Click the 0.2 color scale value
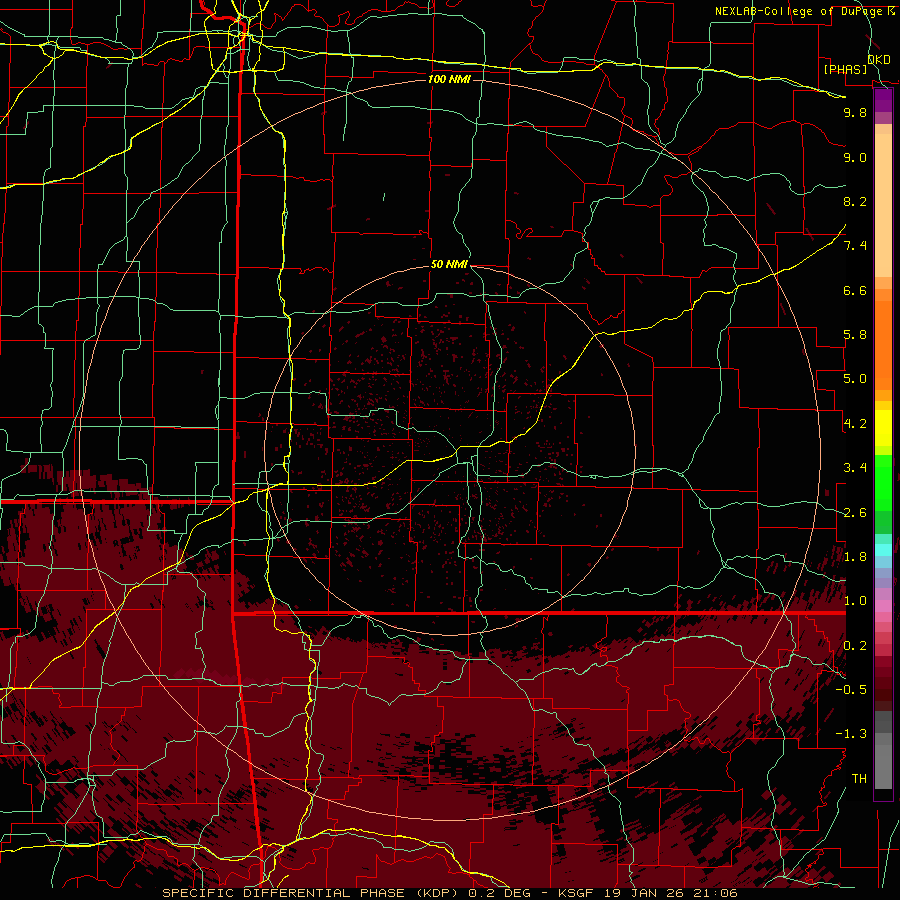Viewport: 900px width, 900px height. [x=855, y=646]
